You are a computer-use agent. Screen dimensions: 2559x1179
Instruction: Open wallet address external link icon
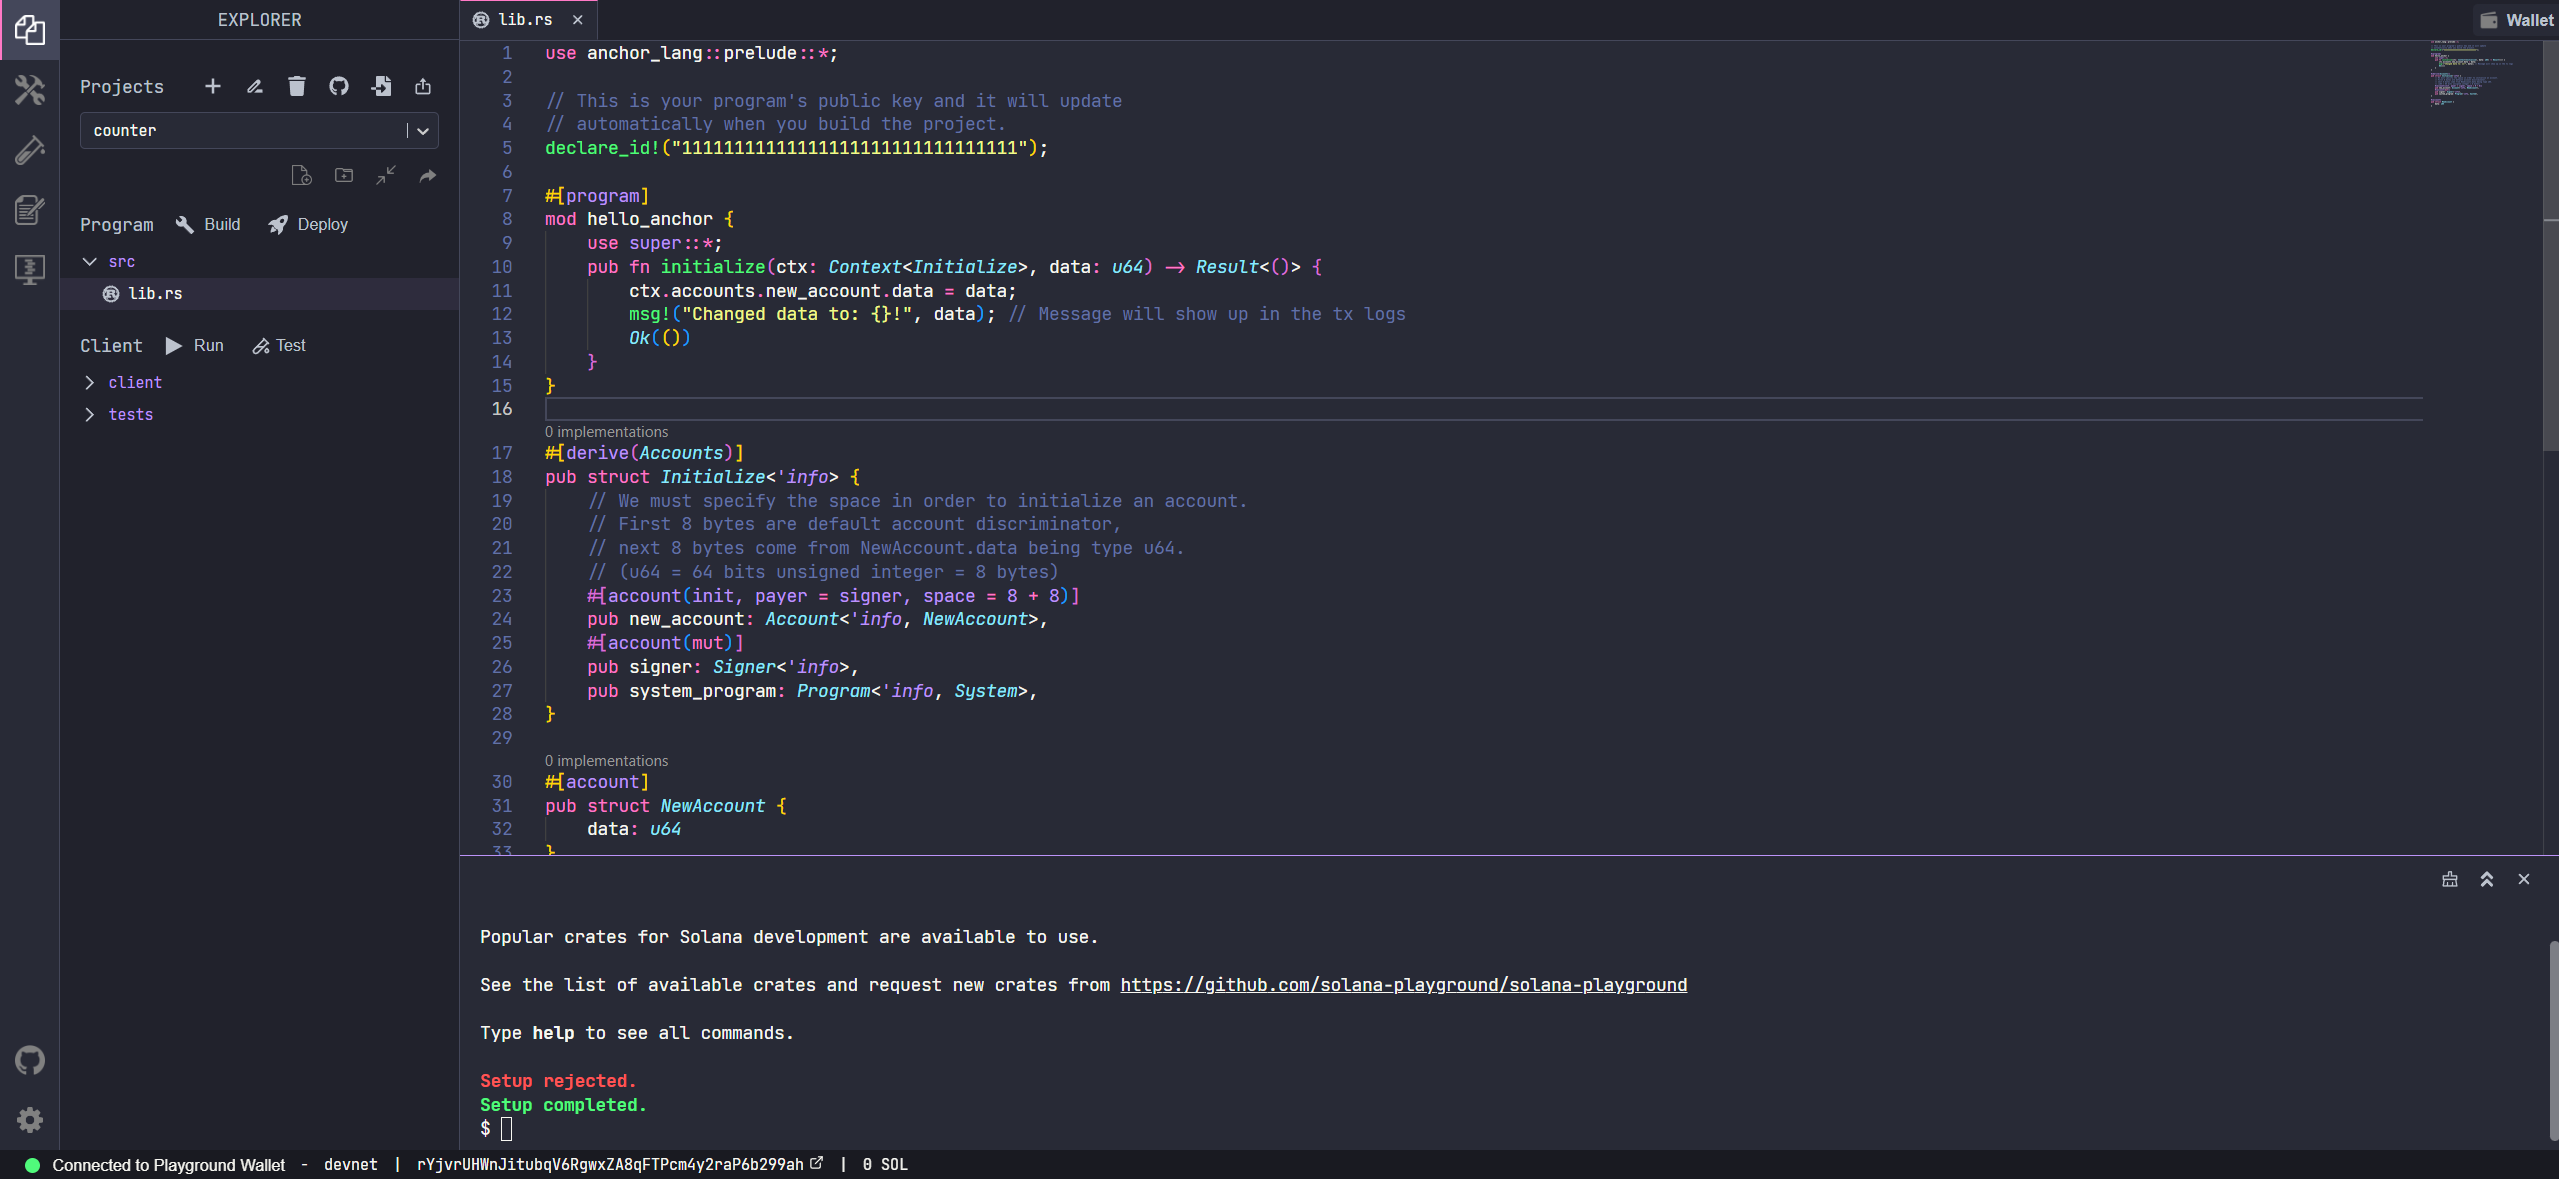click(816, 1163)
